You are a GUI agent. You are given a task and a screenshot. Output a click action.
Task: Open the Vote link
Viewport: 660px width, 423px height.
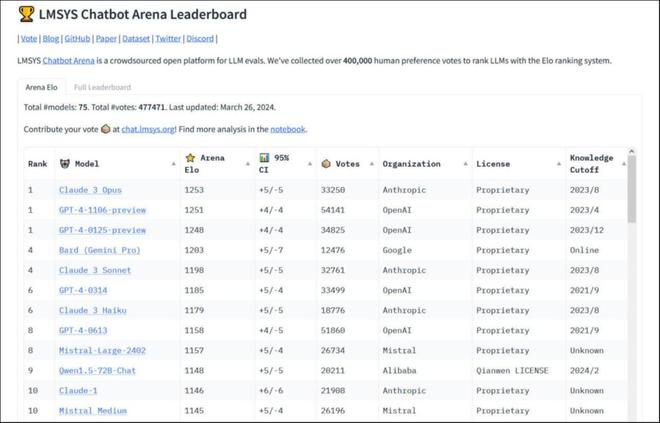pyautogui.click(x=29, y=38)
